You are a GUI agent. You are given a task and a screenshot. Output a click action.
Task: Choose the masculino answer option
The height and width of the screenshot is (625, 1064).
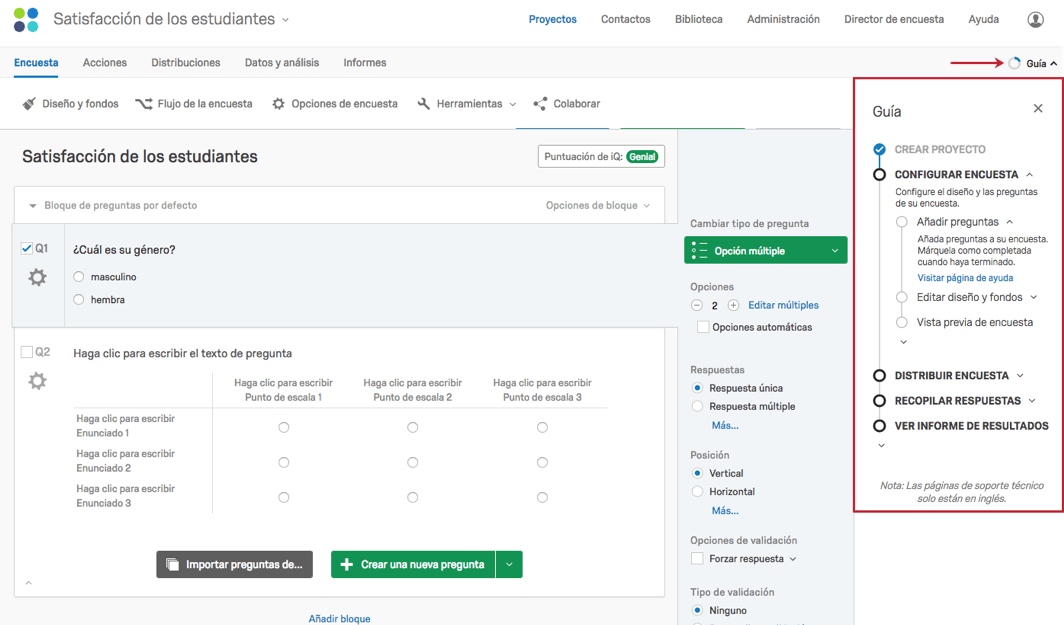point(79,277)
